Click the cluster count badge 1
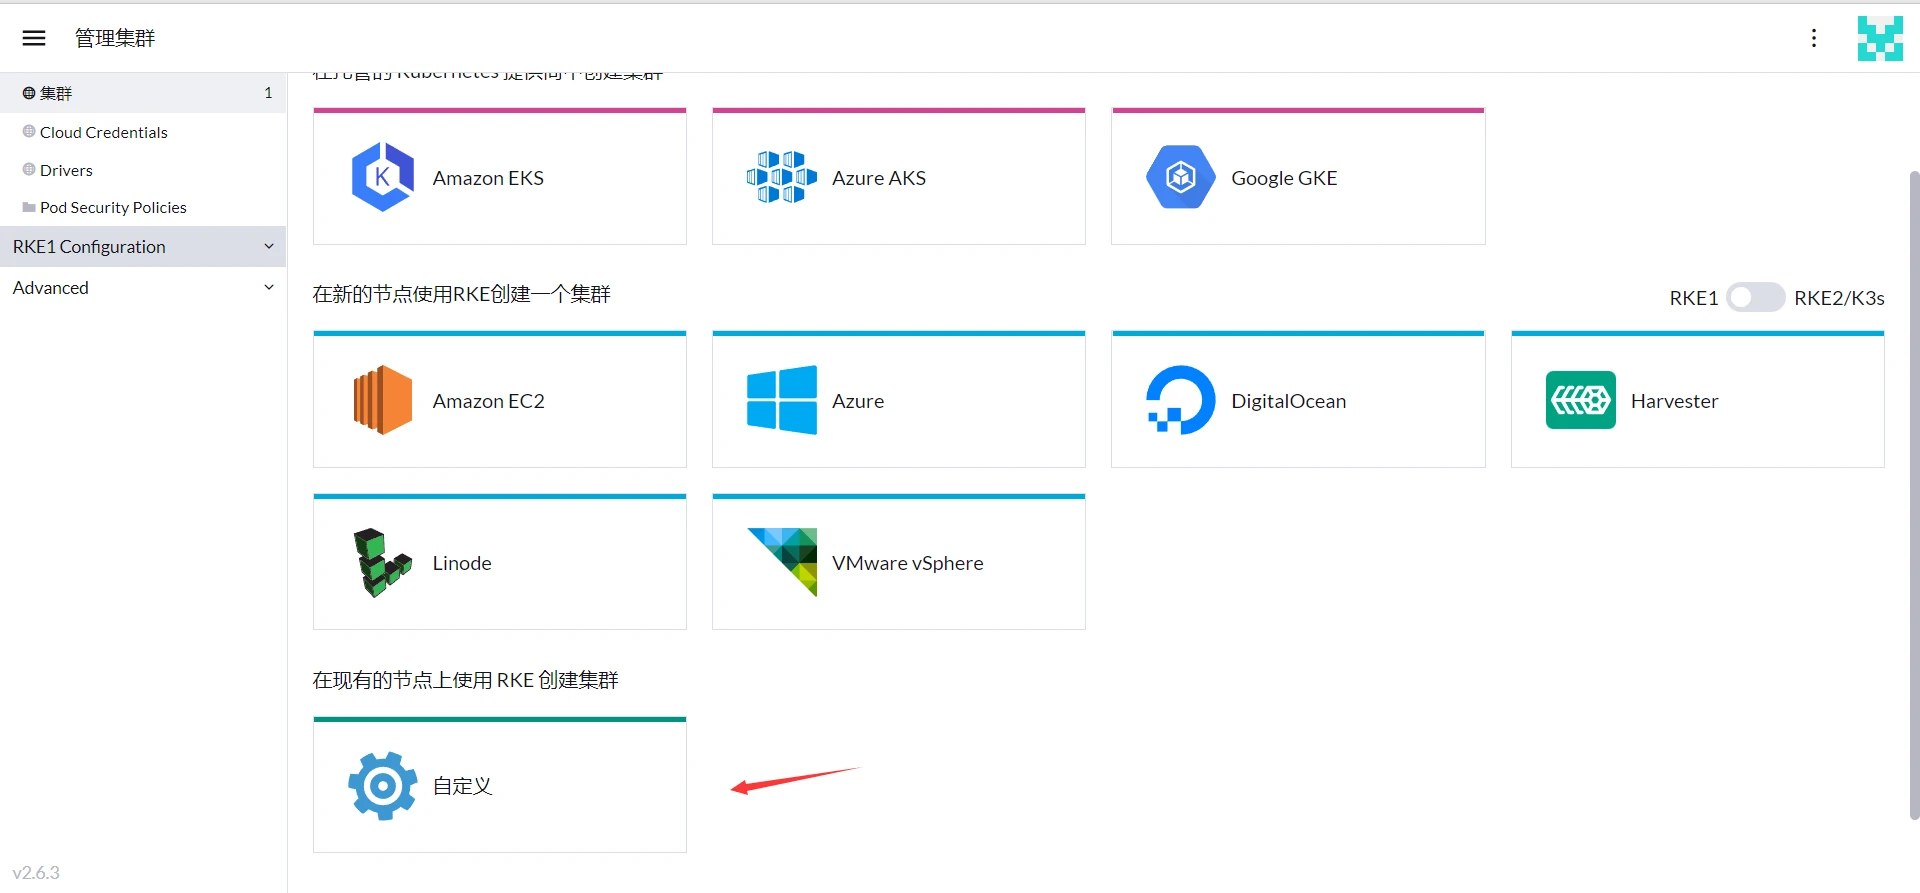 click(268, 93)
